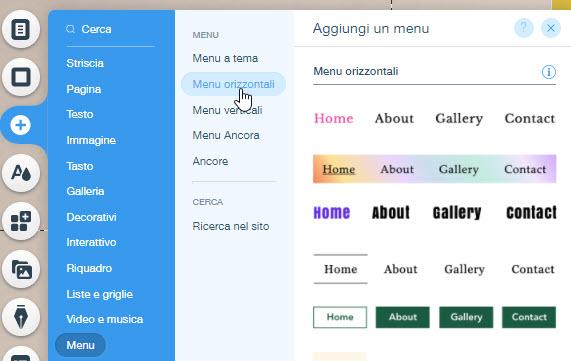Show info for Menu orizzontali section
571x361 pixels.
[x=548, y=72]
